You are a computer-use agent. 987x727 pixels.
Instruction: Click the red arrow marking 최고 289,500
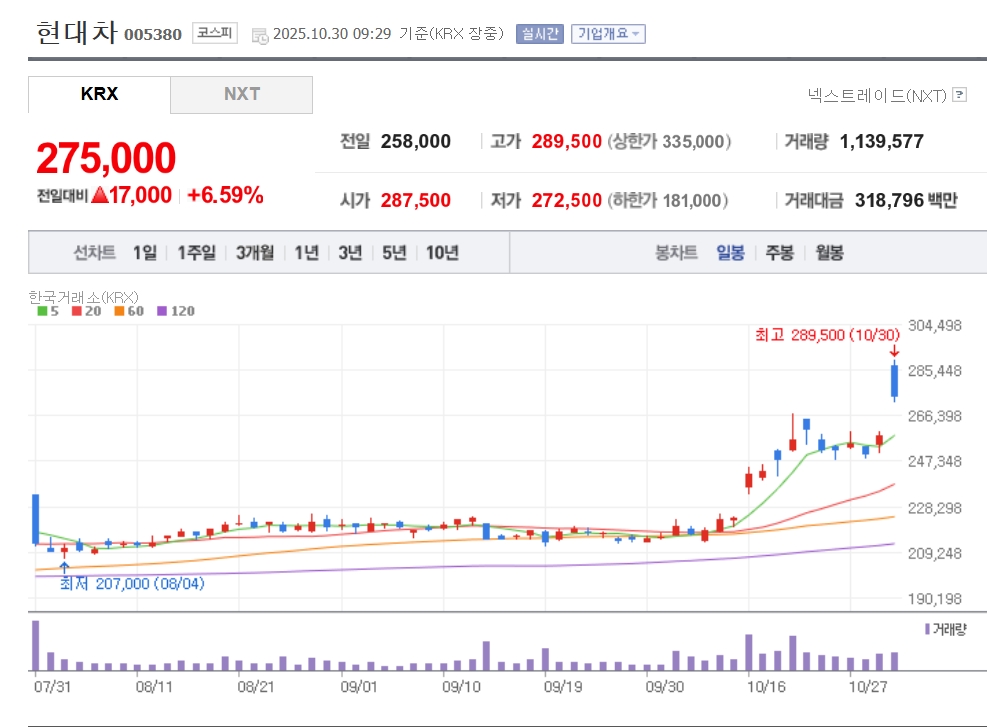click(894, 350)
